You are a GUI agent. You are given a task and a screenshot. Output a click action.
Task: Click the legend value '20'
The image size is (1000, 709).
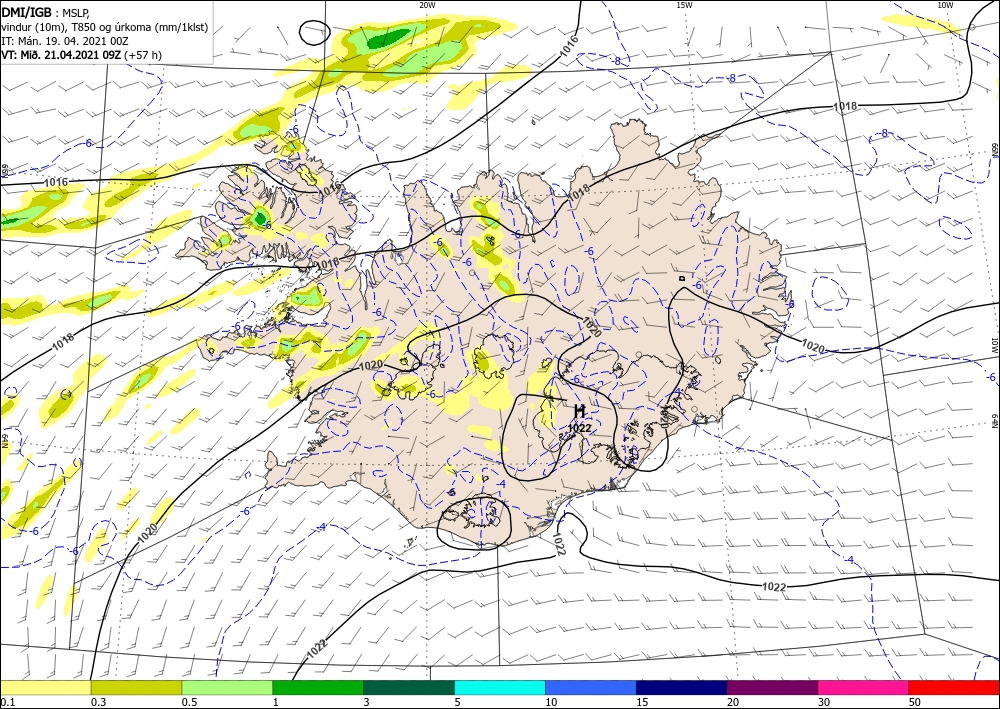click(733, 702)
